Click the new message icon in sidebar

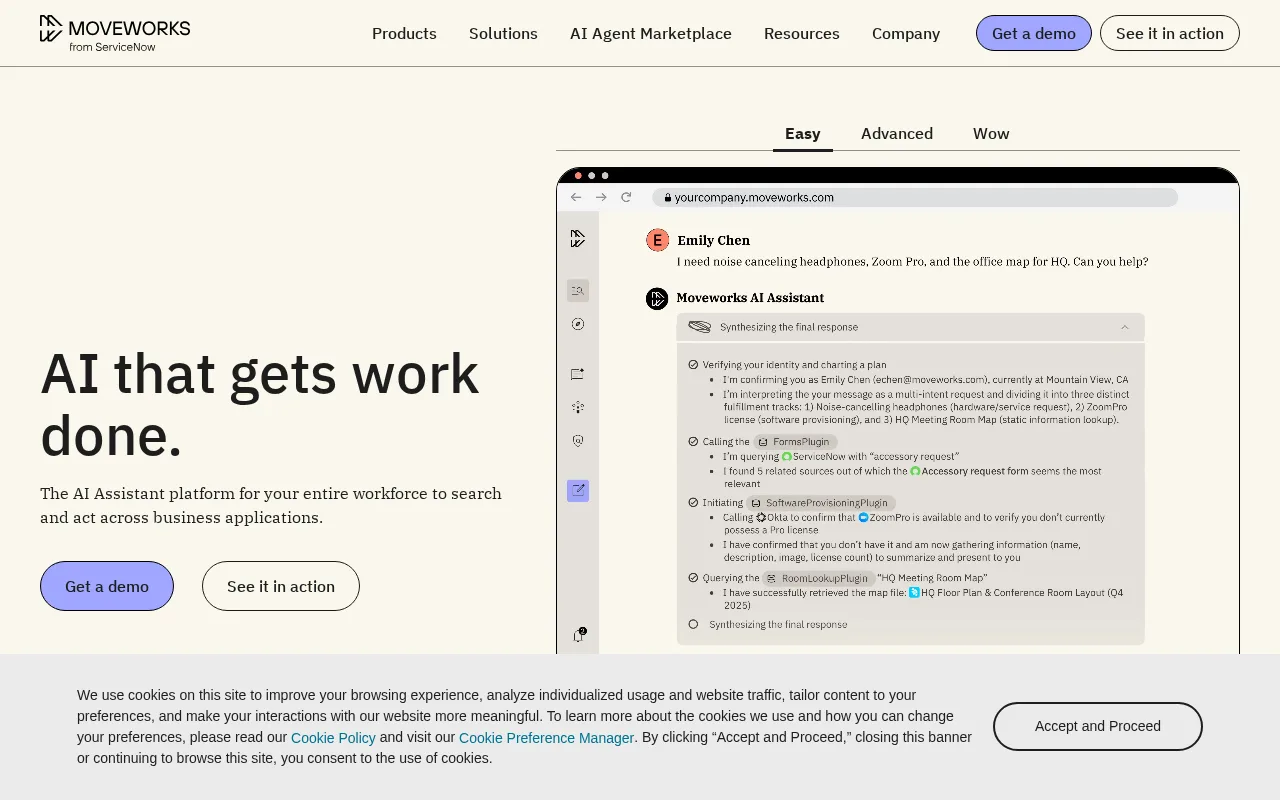pyautogui.click(x=578, y=374)
